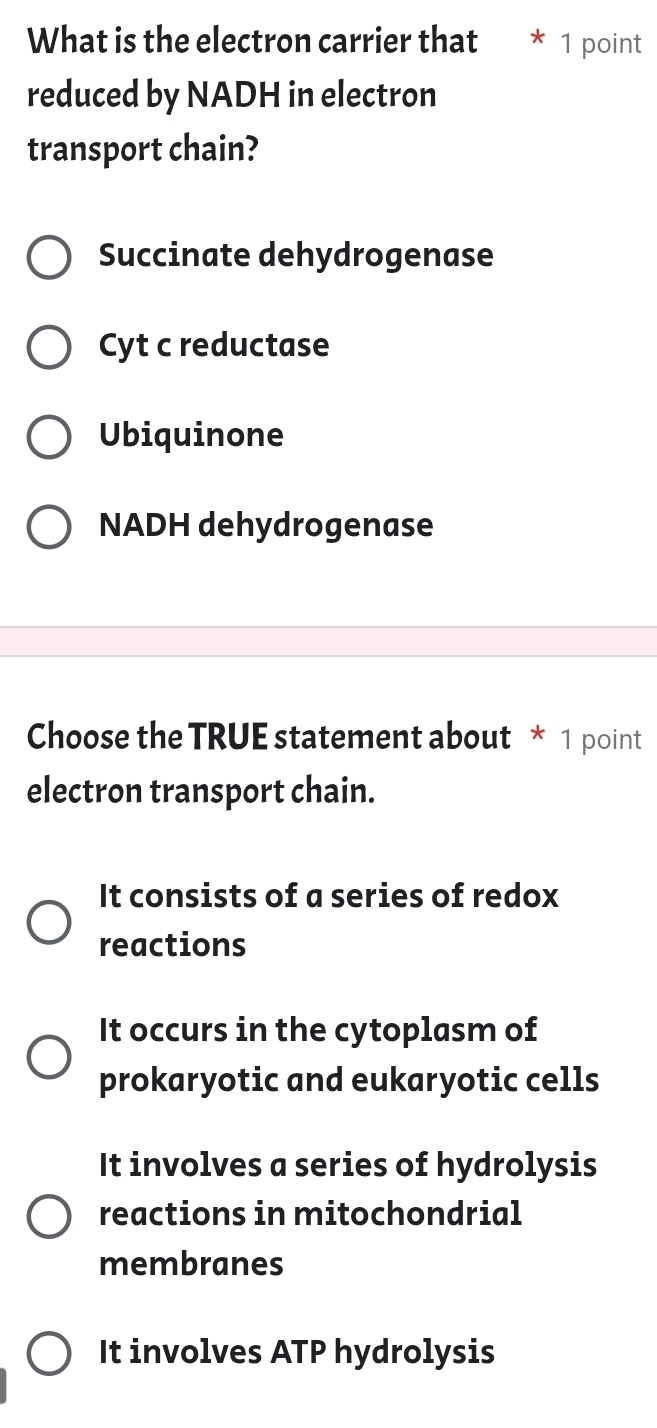Click the red asterisk on the first question
The image size is (657, 1428).
pyautogui.click(x=537, y=42)
